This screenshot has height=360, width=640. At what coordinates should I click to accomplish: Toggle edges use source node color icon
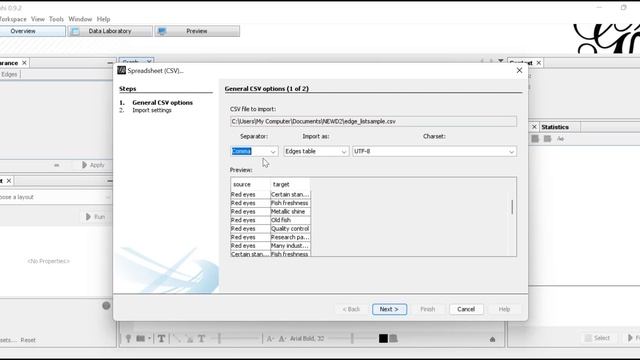tap(189, 338)
